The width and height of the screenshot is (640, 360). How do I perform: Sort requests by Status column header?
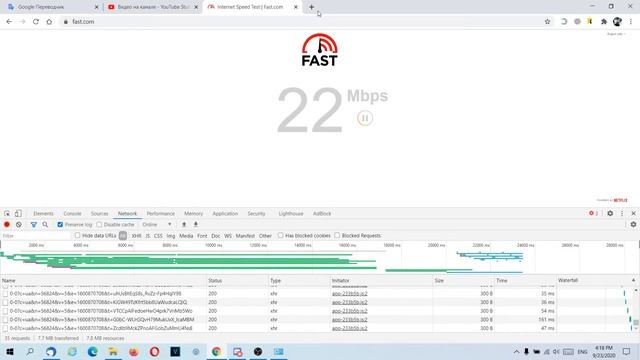238,280
